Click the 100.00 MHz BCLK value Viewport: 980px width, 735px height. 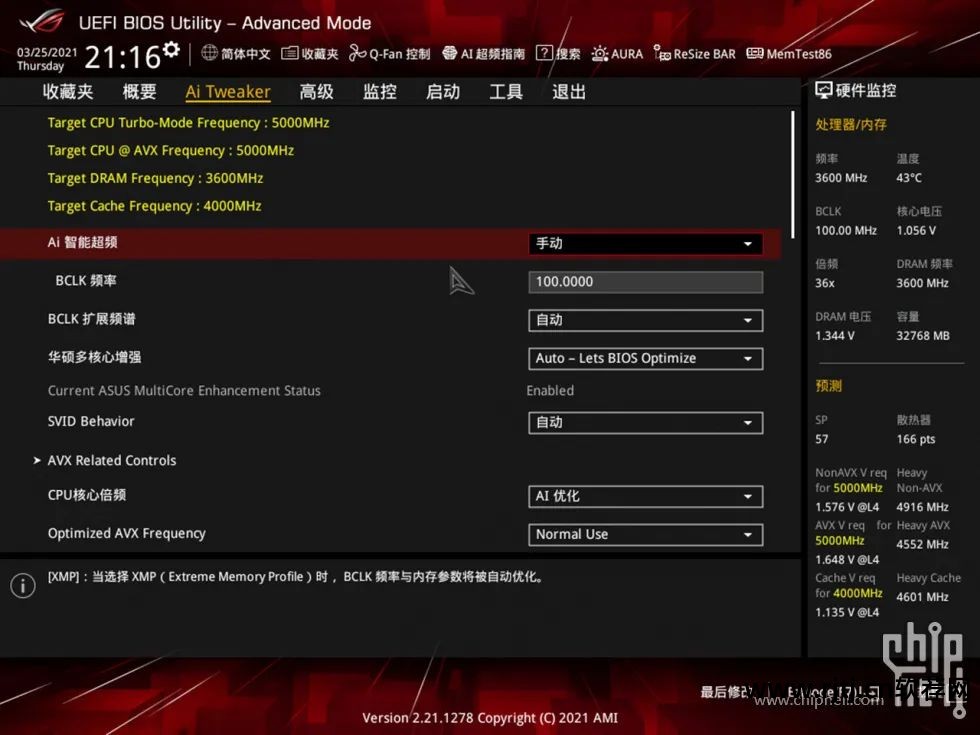click(x=846, y=231)
